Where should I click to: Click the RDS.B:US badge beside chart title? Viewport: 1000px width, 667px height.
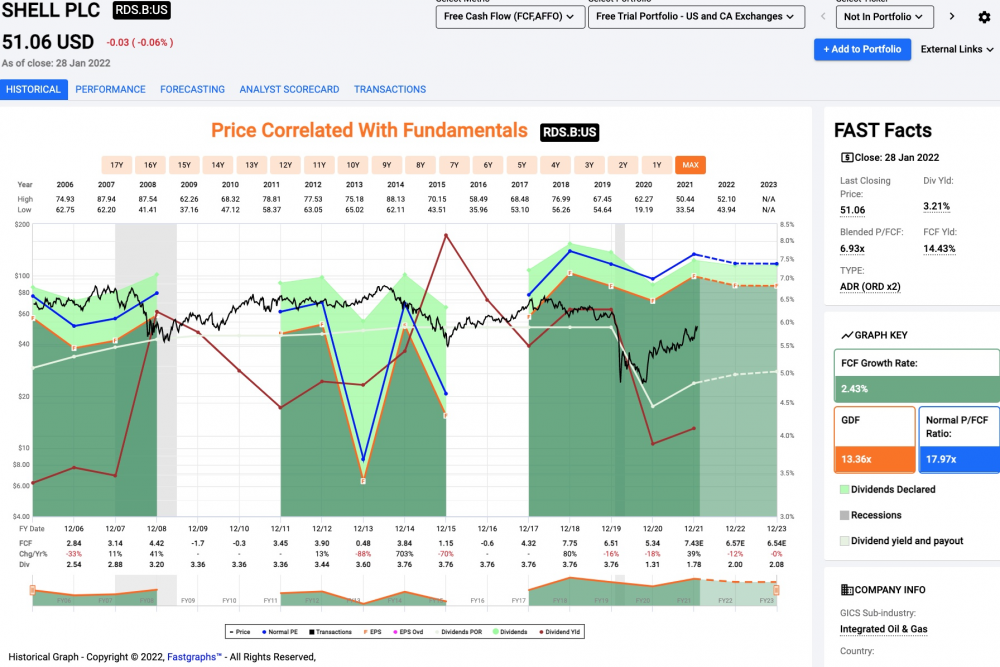coord(570,132)
